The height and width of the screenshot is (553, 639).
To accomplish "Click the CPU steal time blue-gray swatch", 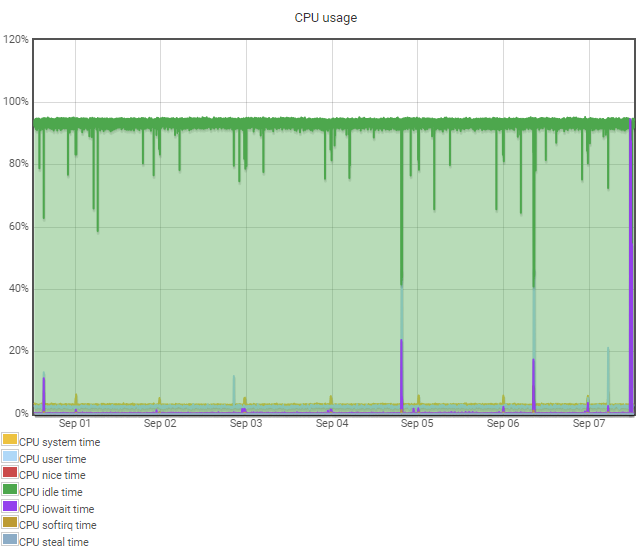I will pyautogui.click(x=10, y=539).
